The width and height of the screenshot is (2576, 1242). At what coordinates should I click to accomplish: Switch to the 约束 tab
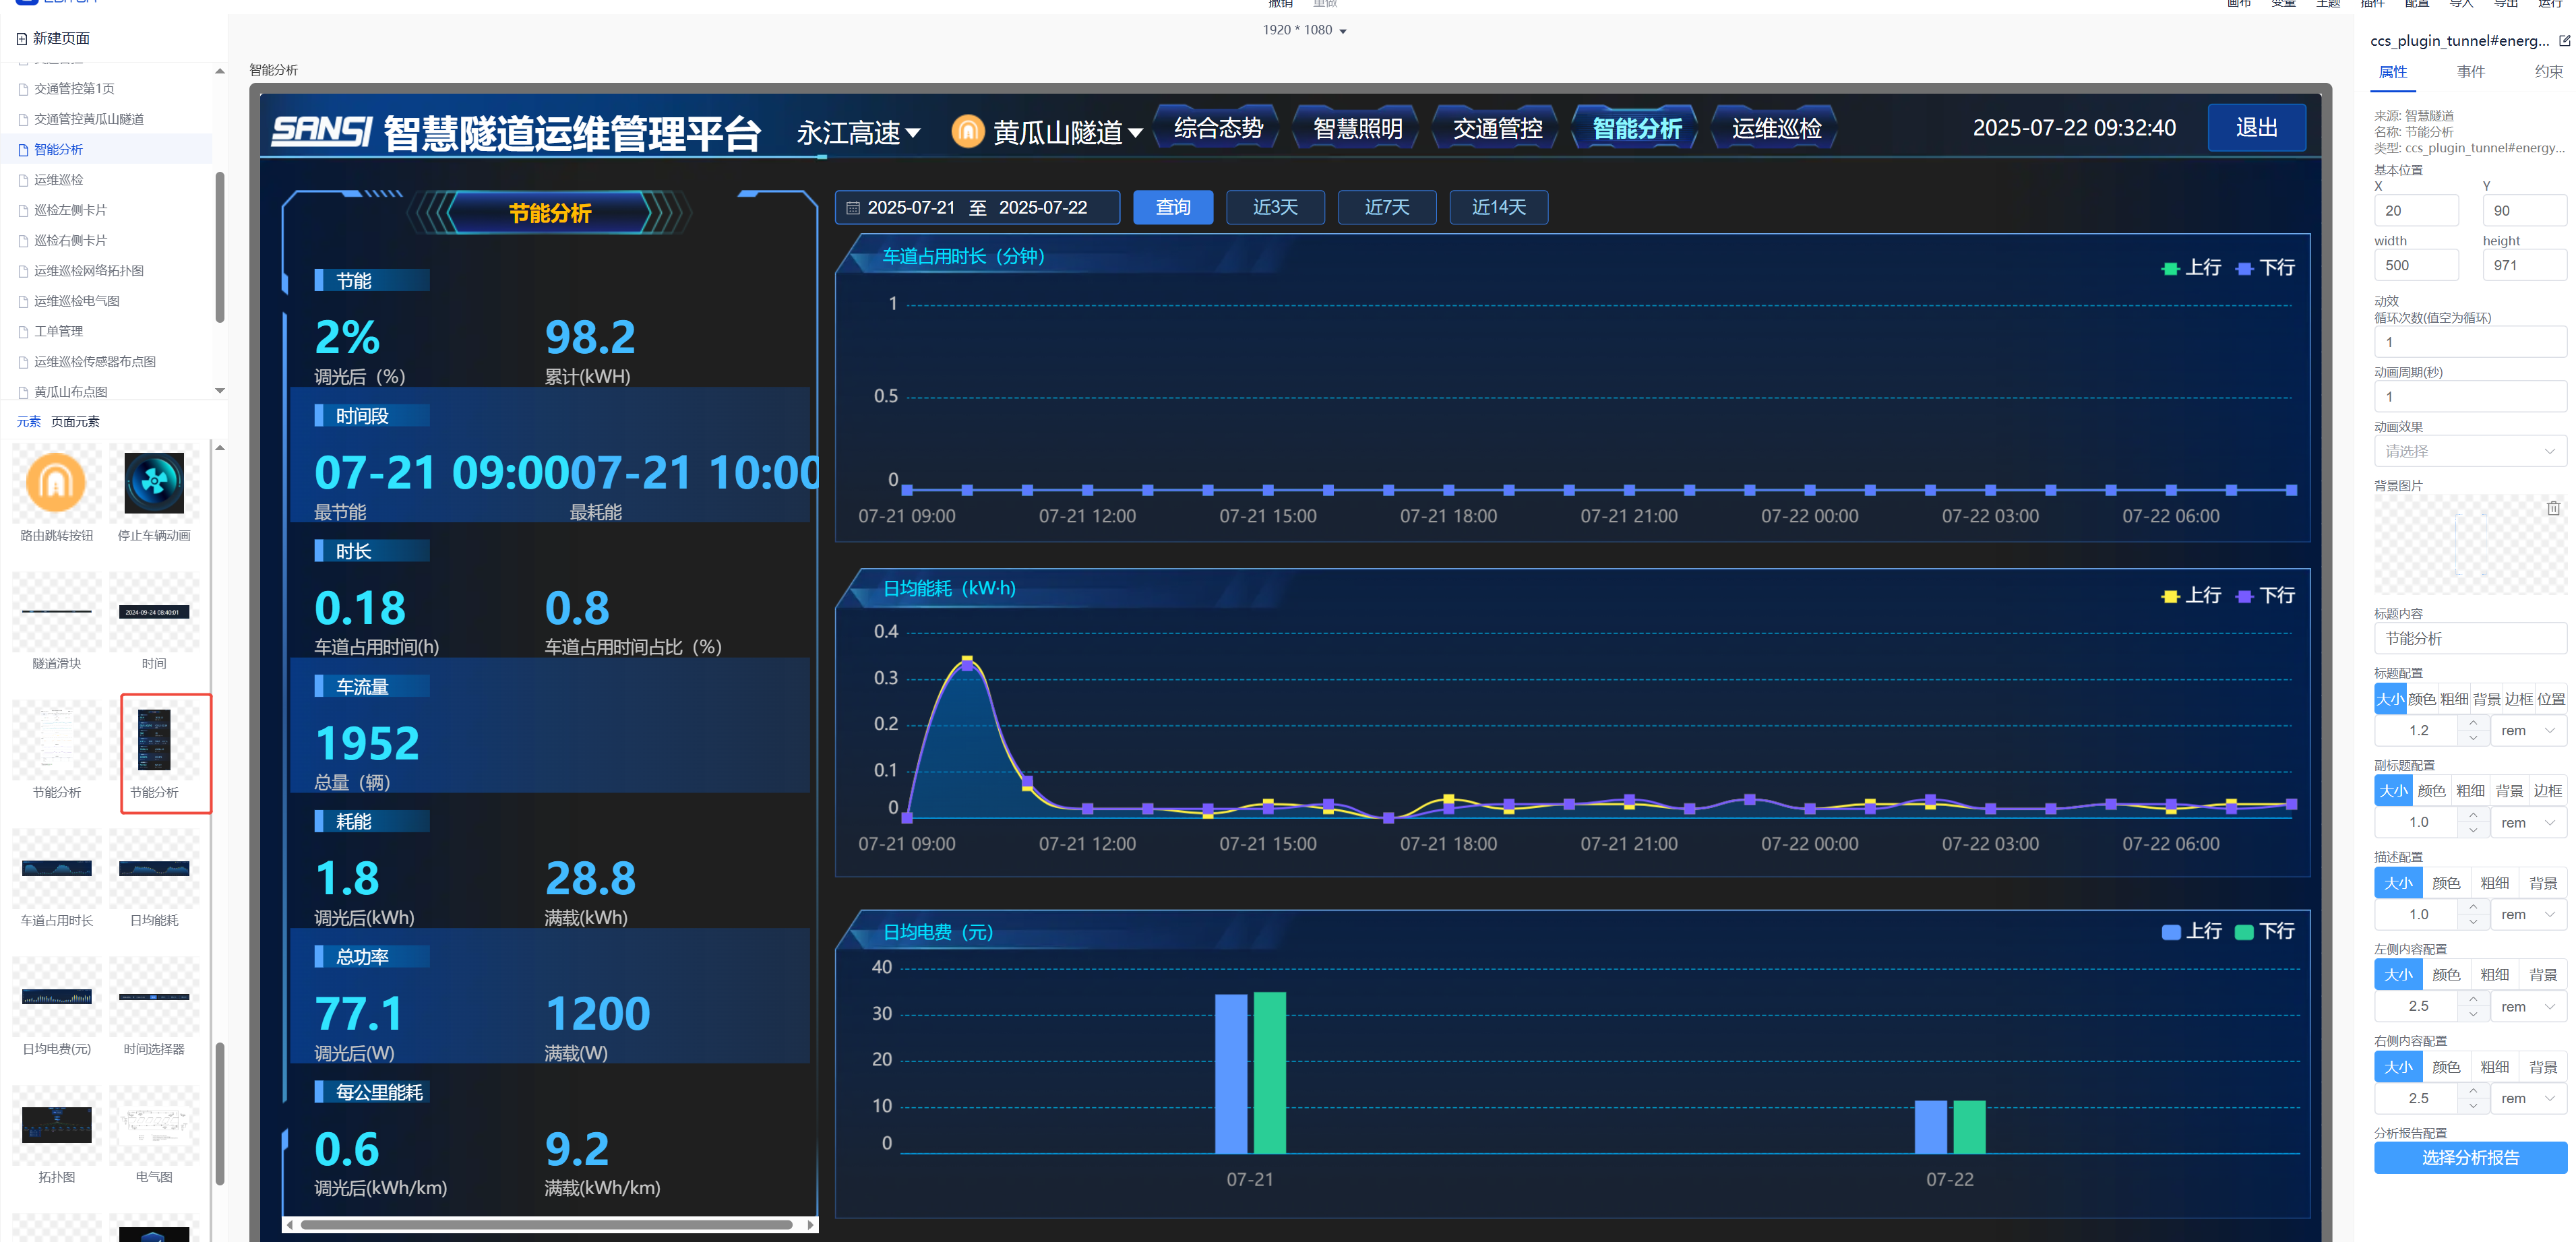coord(2548,72)
